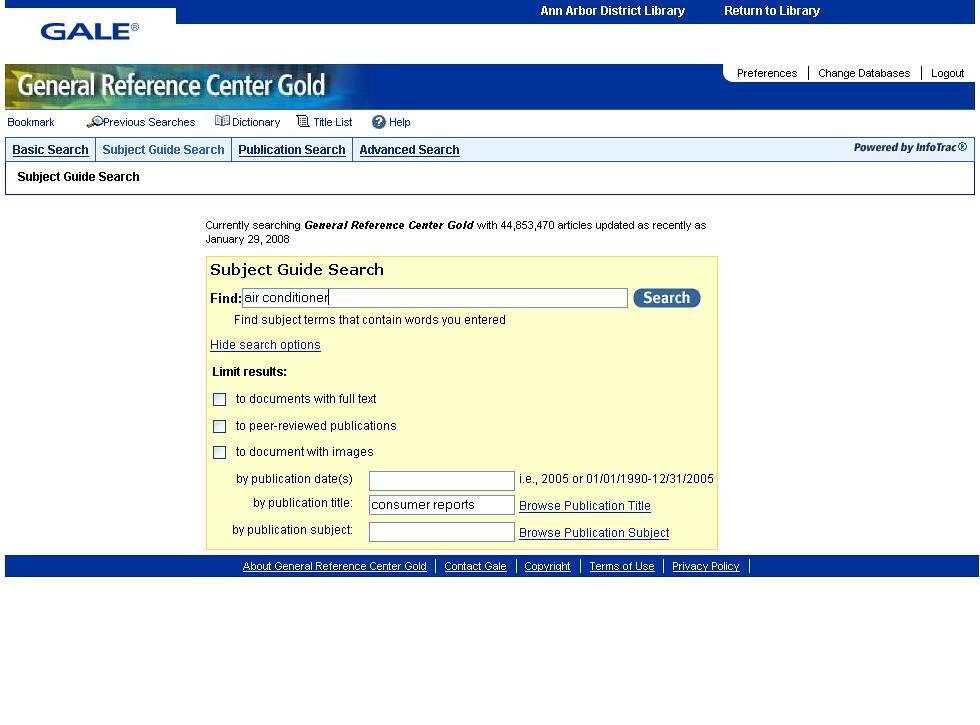Open the Privacy Policy footer link
980x725 pixels.
point(706,566)
